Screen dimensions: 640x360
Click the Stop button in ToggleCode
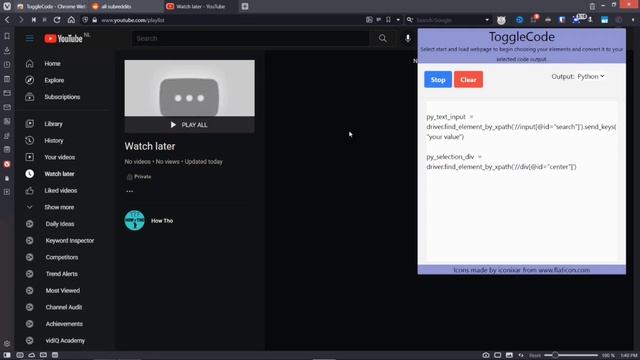438,80
